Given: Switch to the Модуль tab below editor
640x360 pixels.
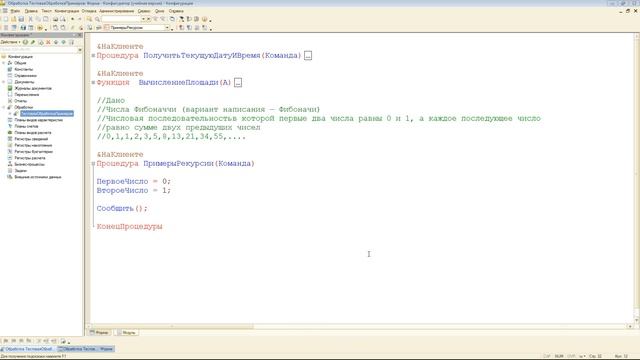Looking at the screenshot, I should 127,333.
